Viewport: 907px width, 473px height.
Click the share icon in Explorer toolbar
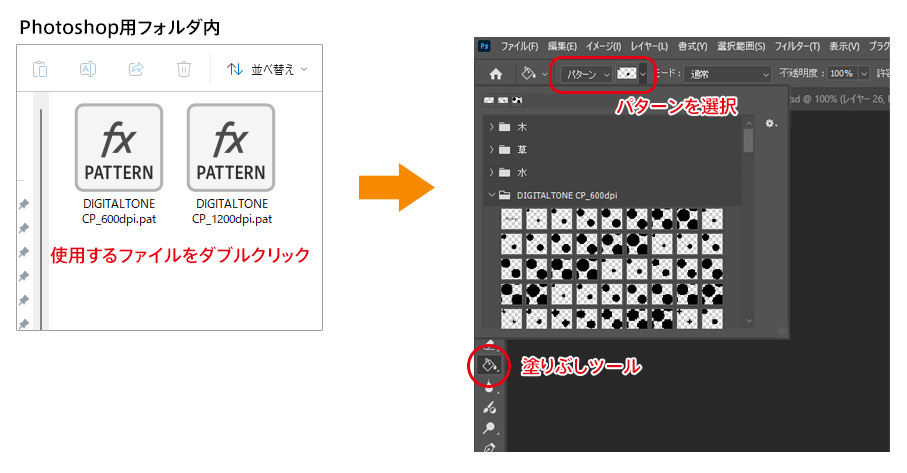pos(136,69)
